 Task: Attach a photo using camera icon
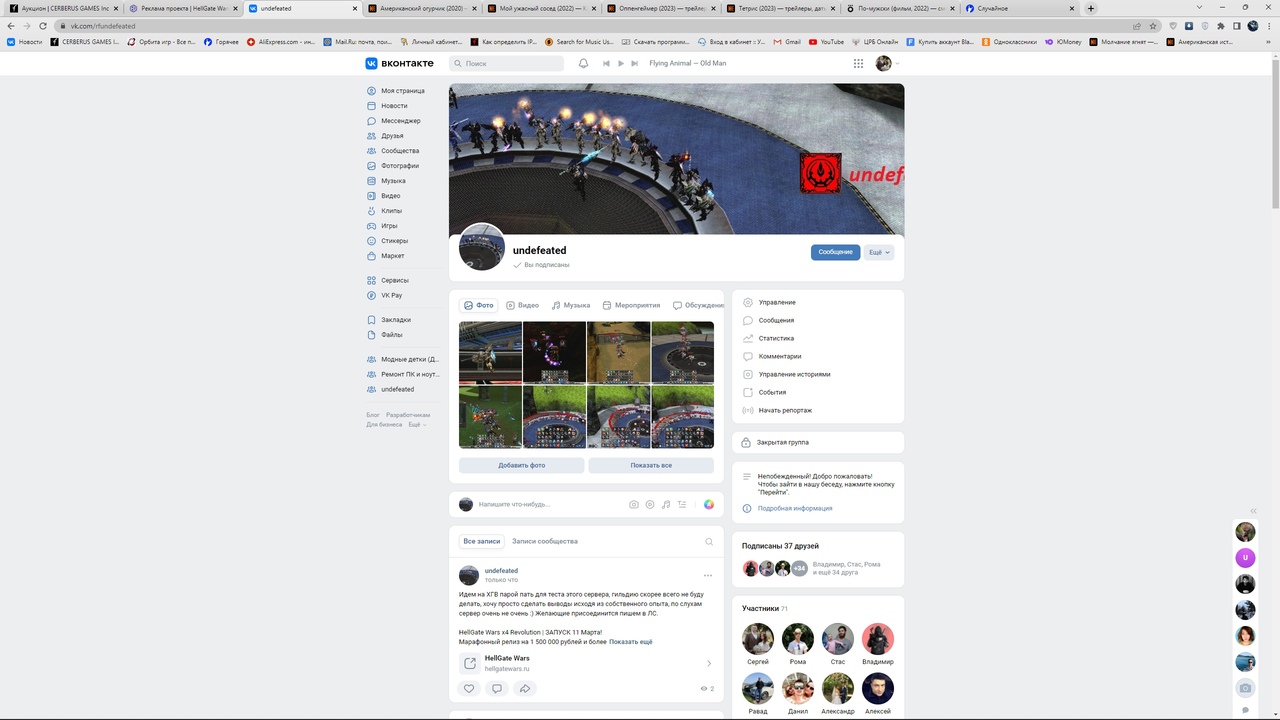pos(634,505)
